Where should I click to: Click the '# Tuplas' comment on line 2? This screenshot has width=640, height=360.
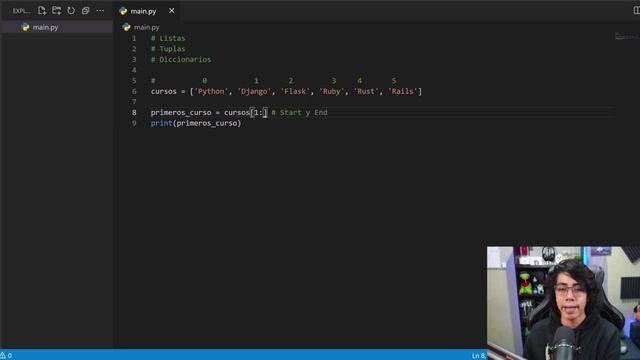tap(168, 49)
